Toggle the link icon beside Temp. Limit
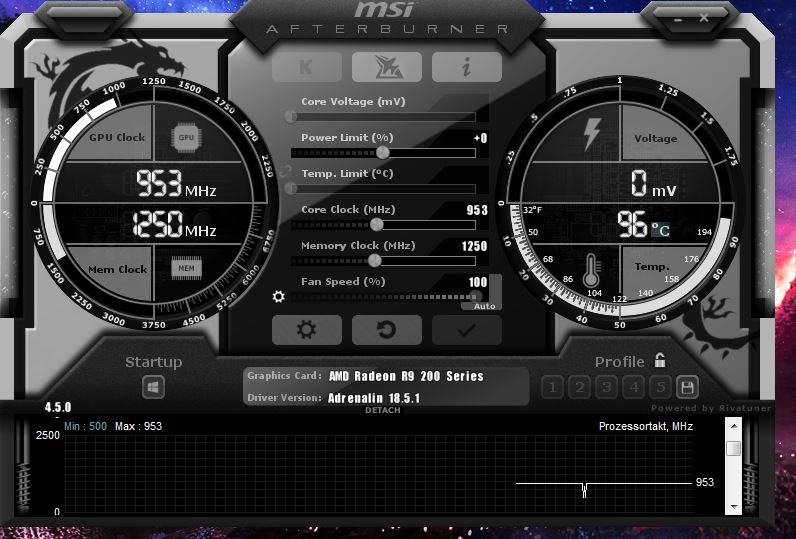Screen dimensions: 796x539 point(286,171)
